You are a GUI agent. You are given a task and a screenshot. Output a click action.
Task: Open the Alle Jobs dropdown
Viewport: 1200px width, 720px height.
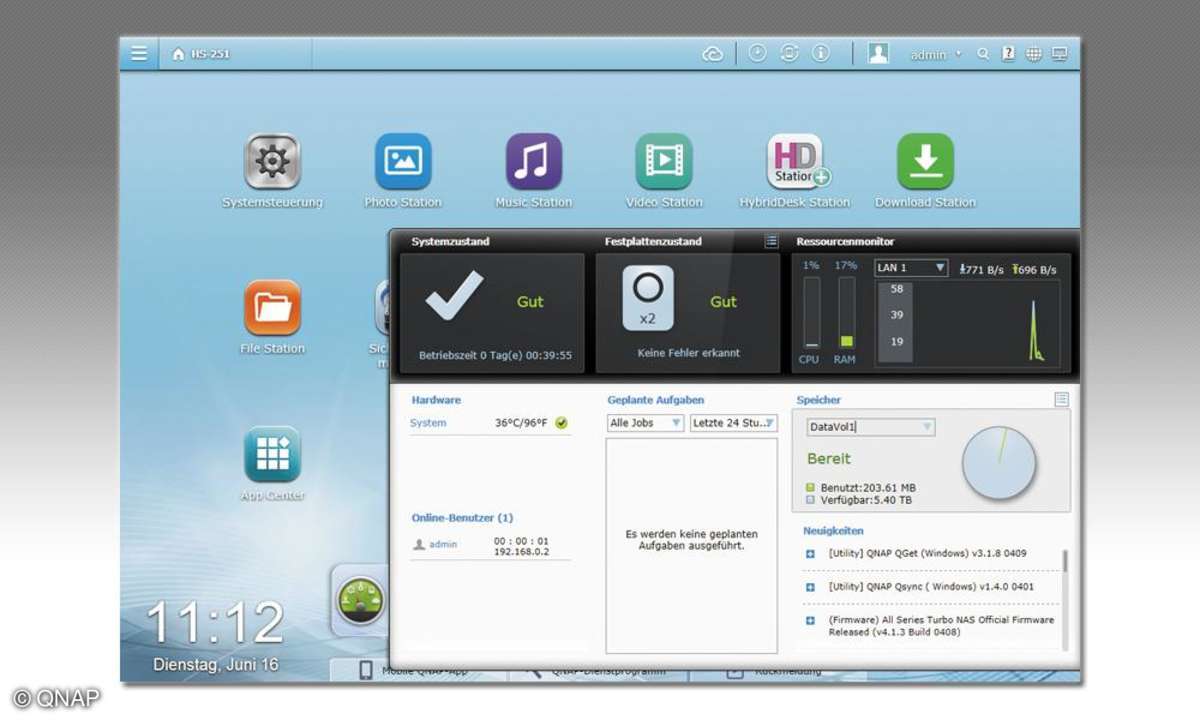[646, 423]
